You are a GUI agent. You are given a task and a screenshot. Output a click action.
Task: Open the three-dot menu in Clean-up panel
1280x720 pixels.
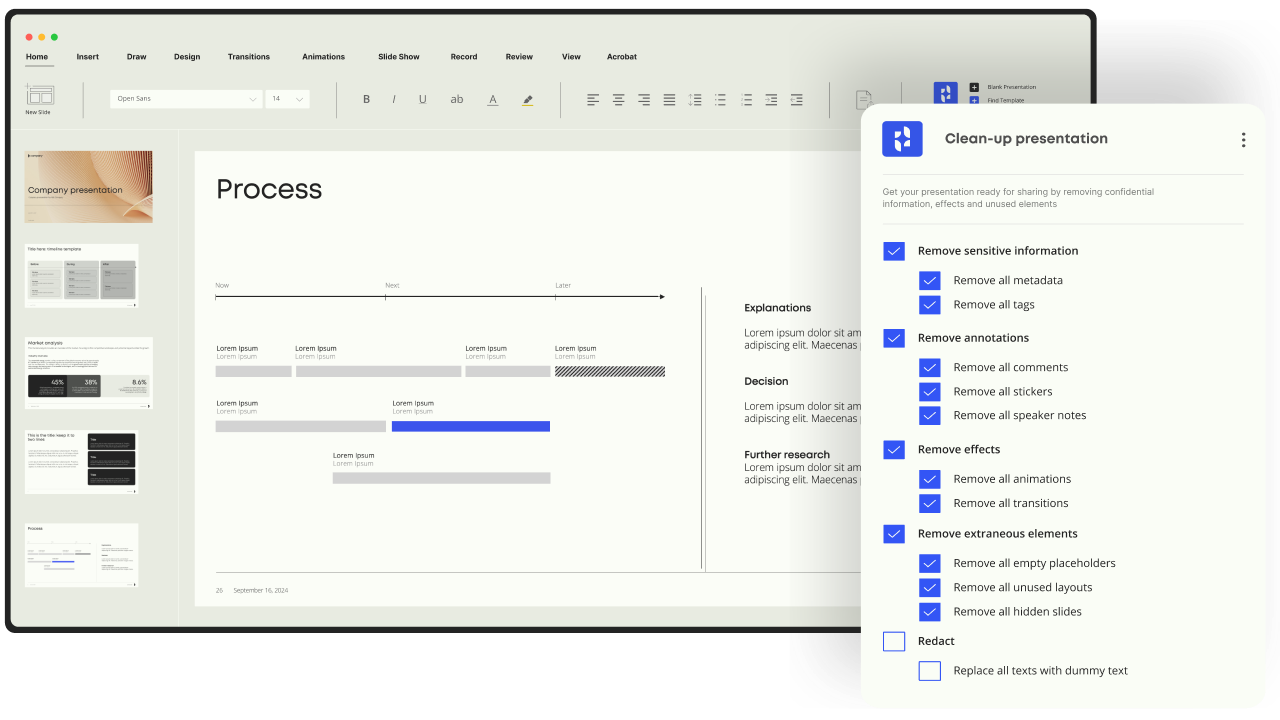1243,140
